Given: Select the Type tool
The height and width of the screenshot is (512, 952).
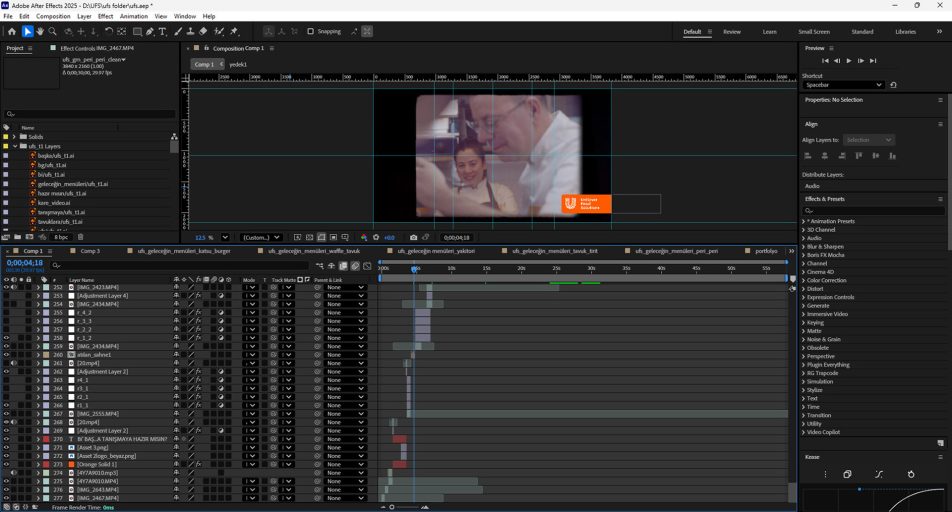Looking at the screenshot, I should (162, 32).
